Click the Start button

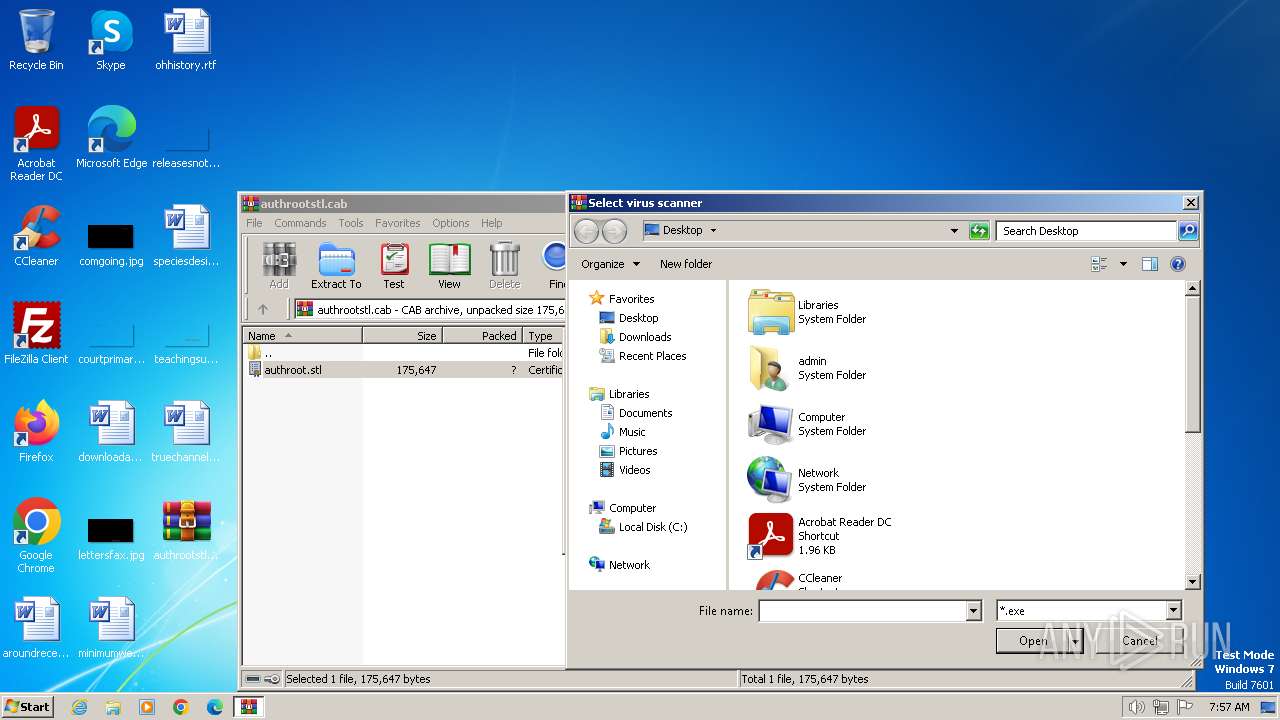(28, 707)
